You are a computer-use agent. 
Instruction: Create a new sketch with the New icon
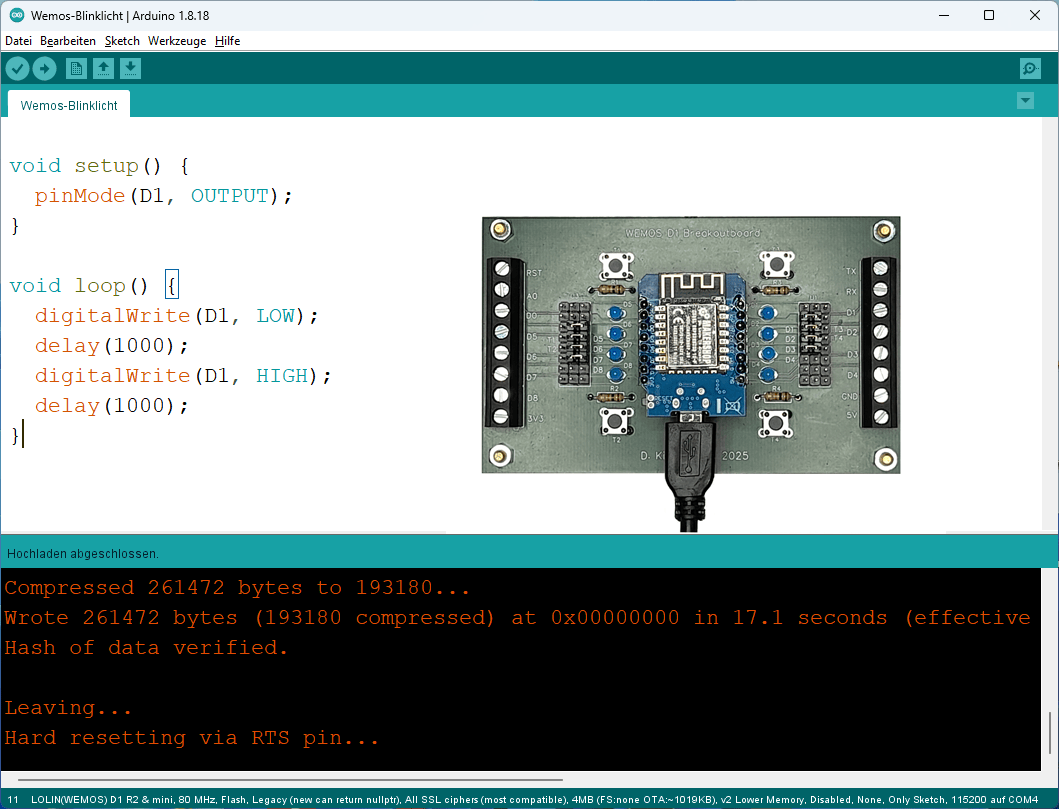[x=76, y=68]
